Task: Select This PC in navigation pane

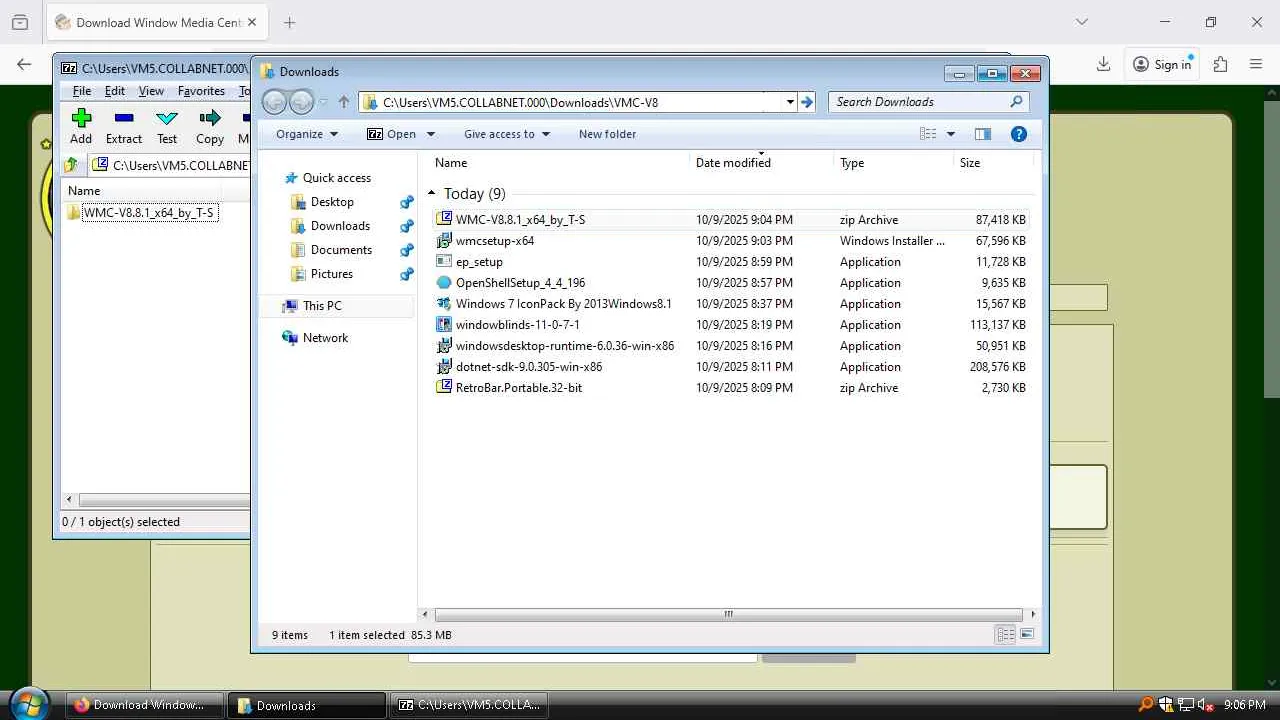Action: tap(322, 306)
